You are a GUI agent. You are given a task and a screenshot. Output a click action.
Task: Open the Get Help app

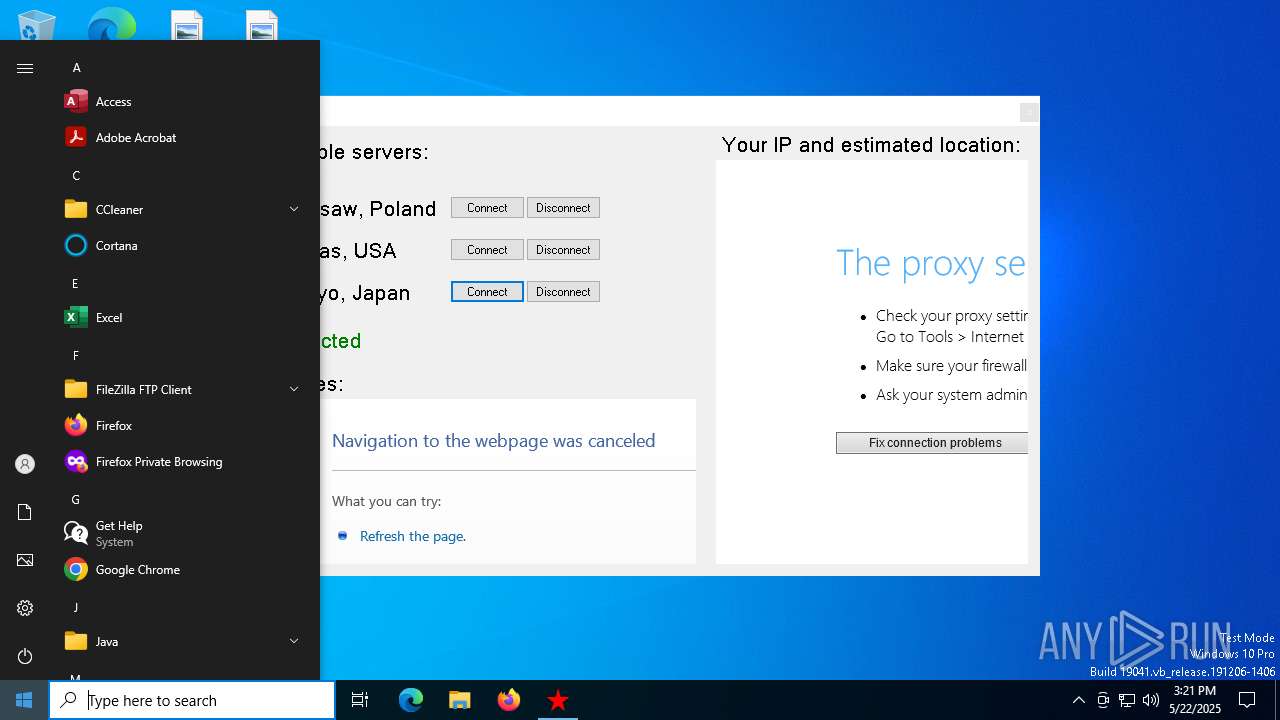click(180, 534)
